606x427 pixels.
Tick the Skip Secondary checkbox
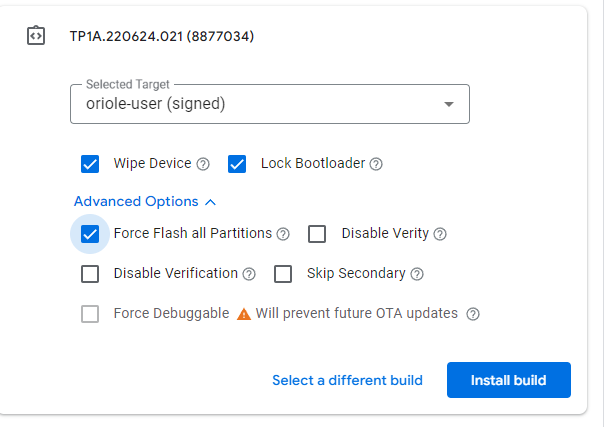283,274
